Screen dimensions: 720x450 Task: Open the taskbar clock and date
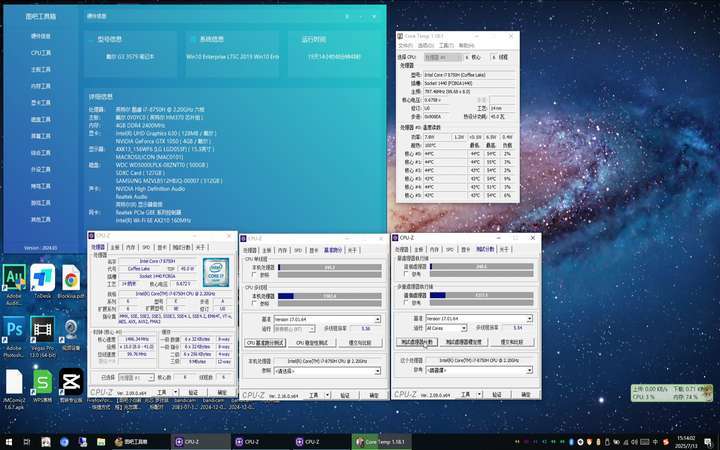[686, 442]
